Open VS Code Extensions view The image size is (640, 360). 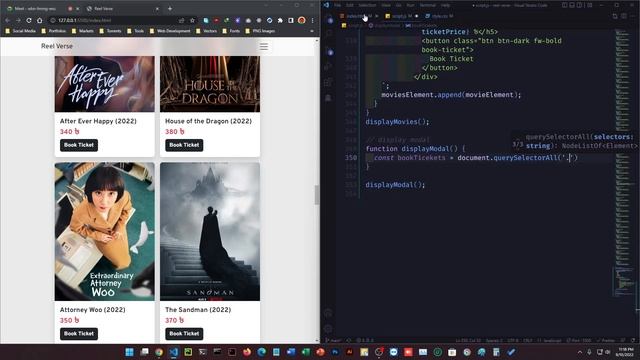coord(328,83)
